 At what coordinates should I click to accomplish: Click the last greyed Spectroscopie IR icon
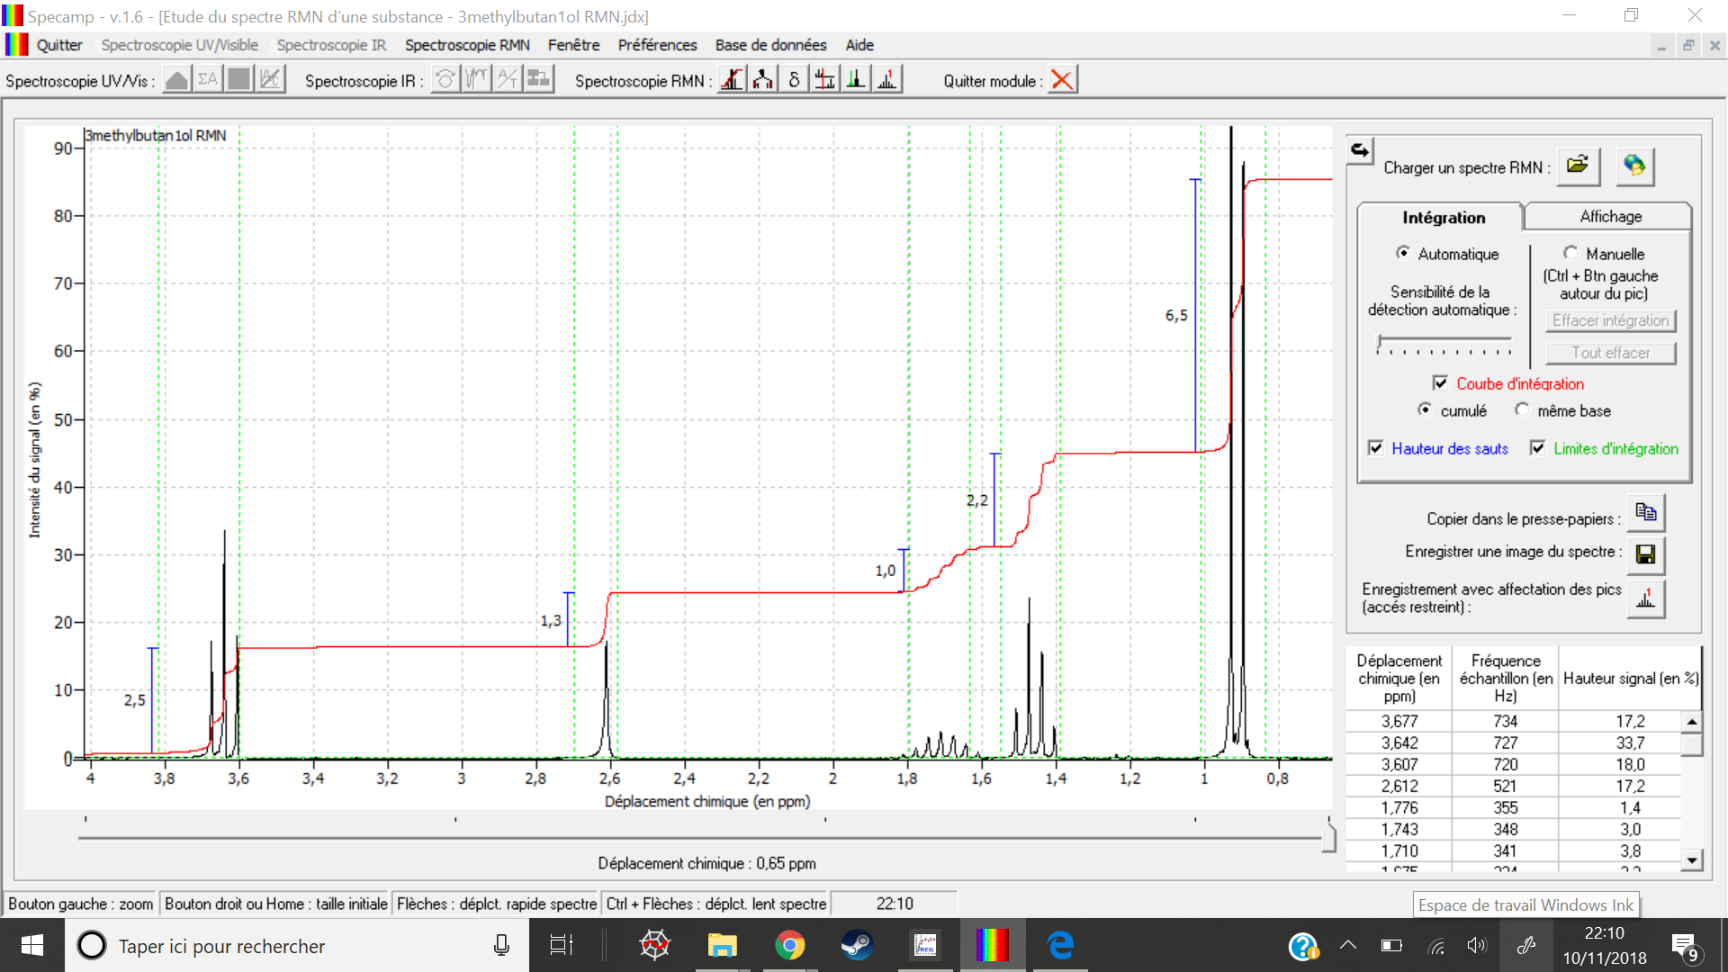coord(539,80)
